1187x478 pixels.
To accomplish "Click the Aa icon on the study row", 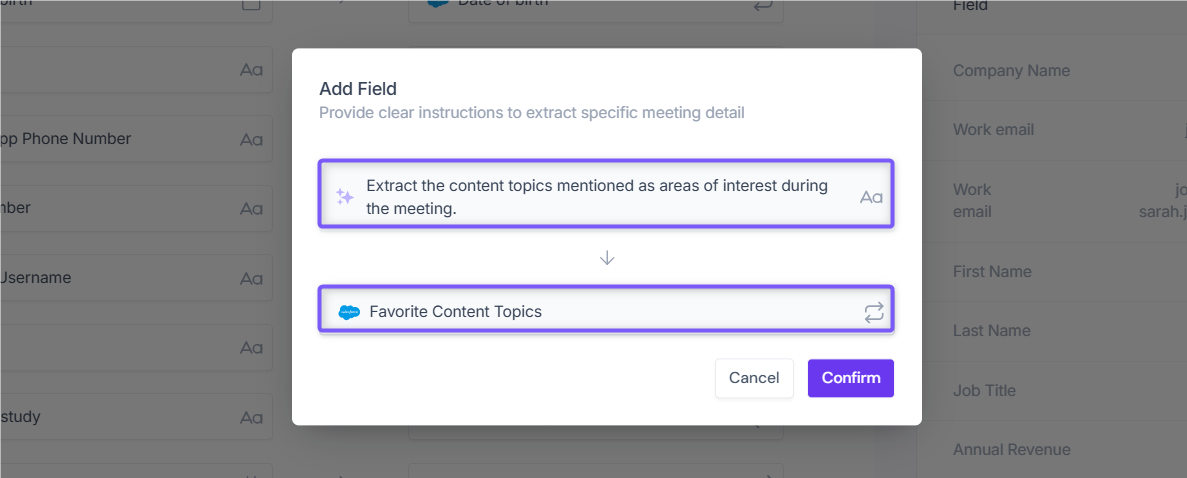I will tap(251, 417).
